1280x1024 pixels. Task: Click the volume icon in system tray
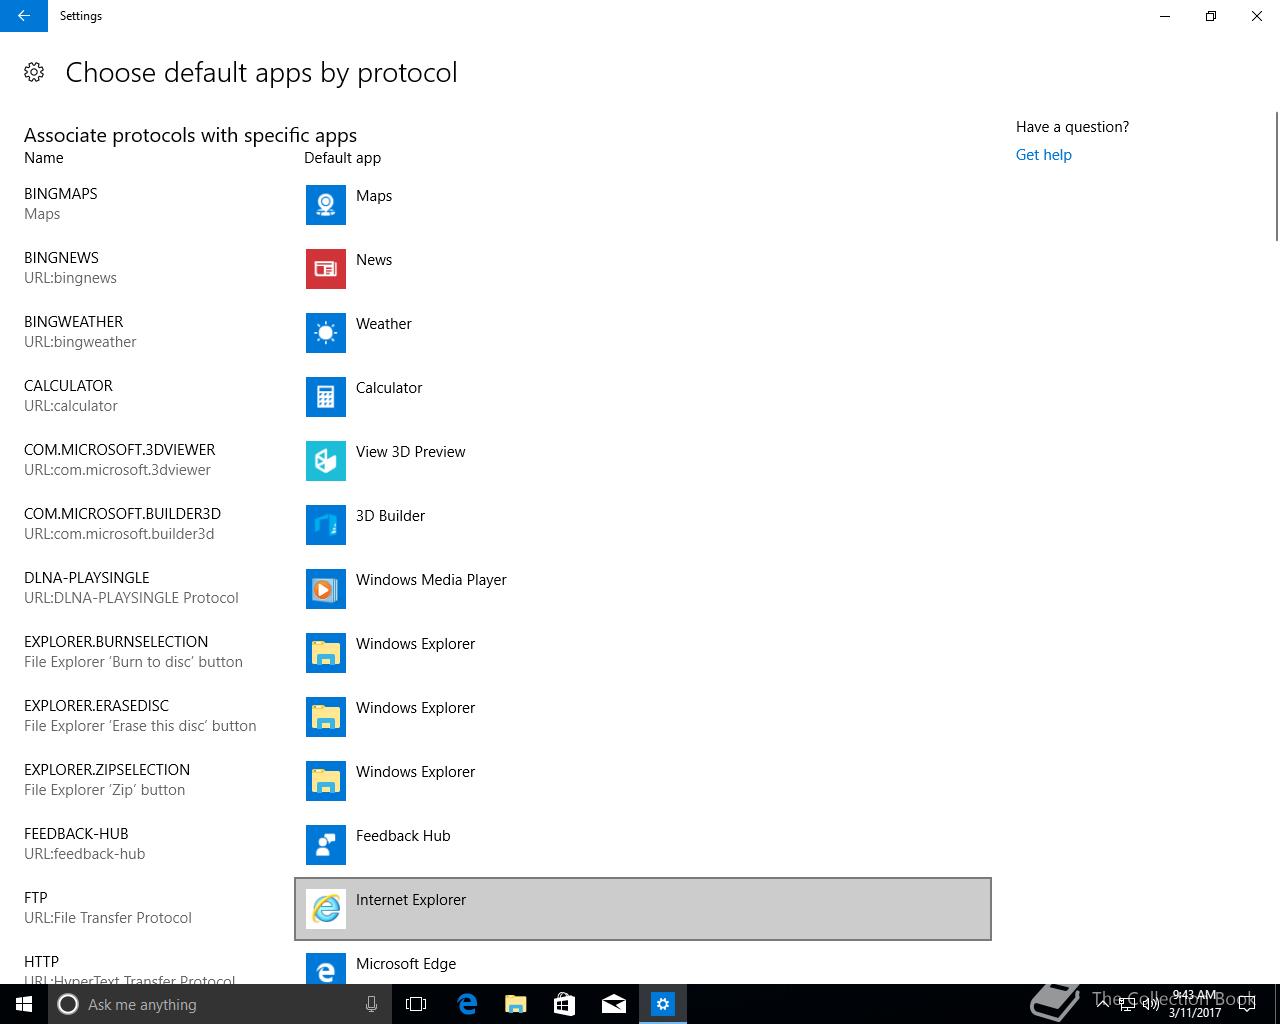(x=1151, y=1004)
